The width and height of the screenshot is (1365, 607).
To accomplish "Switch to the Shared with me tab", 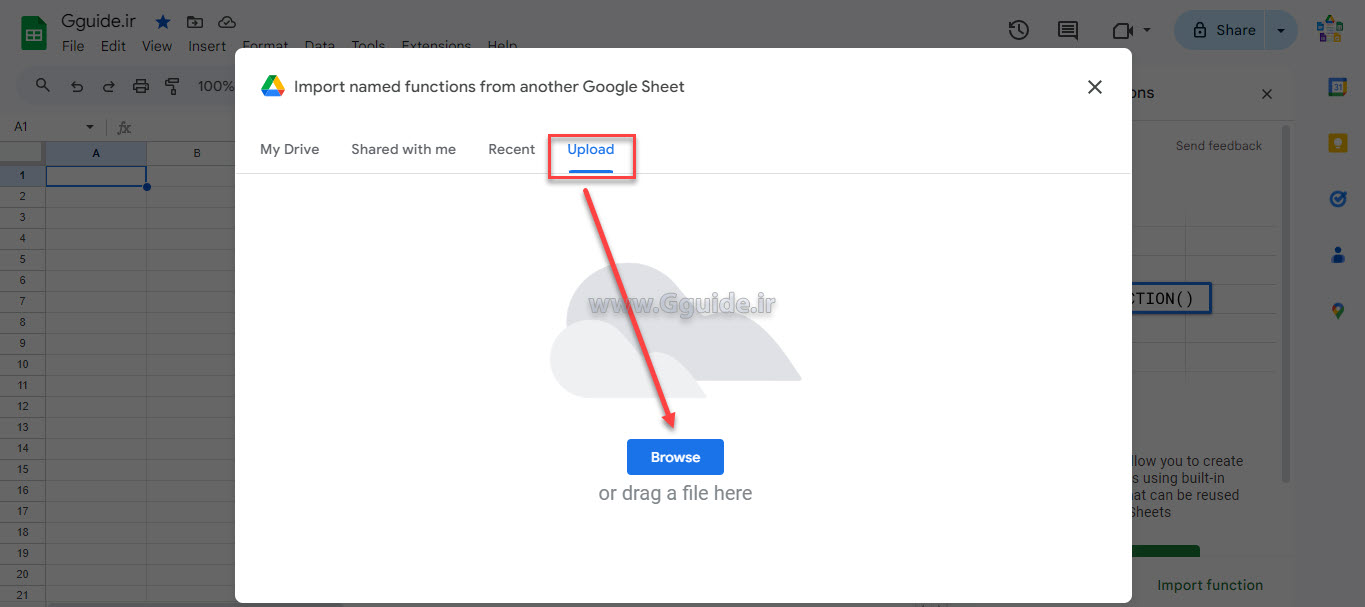I will [x=403, y=149].
